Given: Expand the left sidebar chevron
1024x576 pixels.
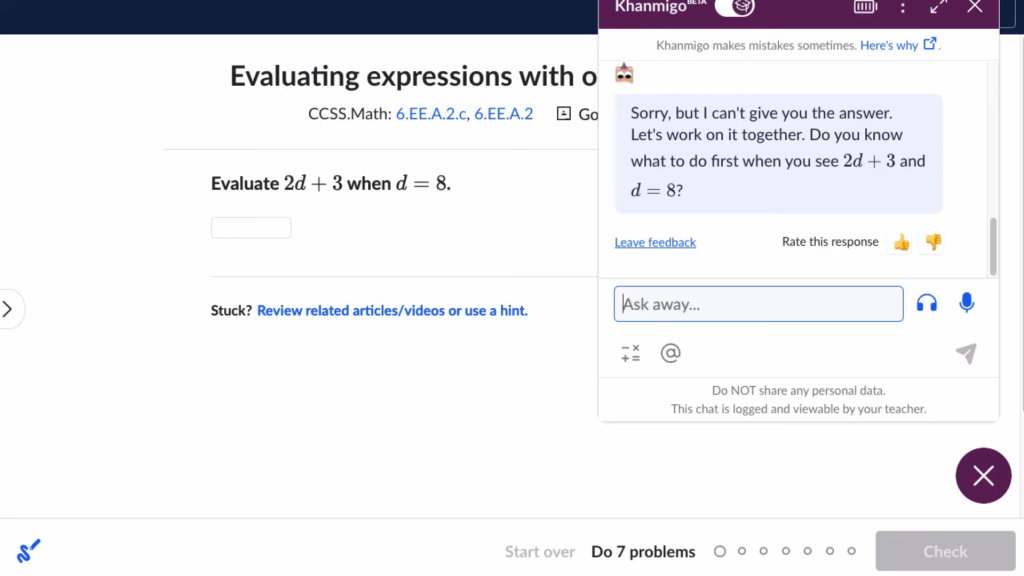Looking at the screenshot, I should pos(8,309).
